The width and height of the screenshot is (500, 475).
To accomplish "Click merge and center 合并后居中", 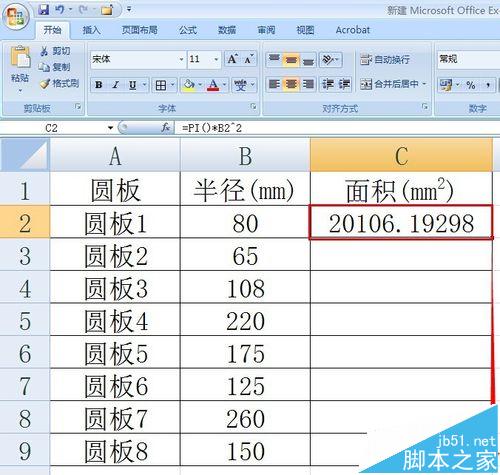I will [x=389, y=84].
